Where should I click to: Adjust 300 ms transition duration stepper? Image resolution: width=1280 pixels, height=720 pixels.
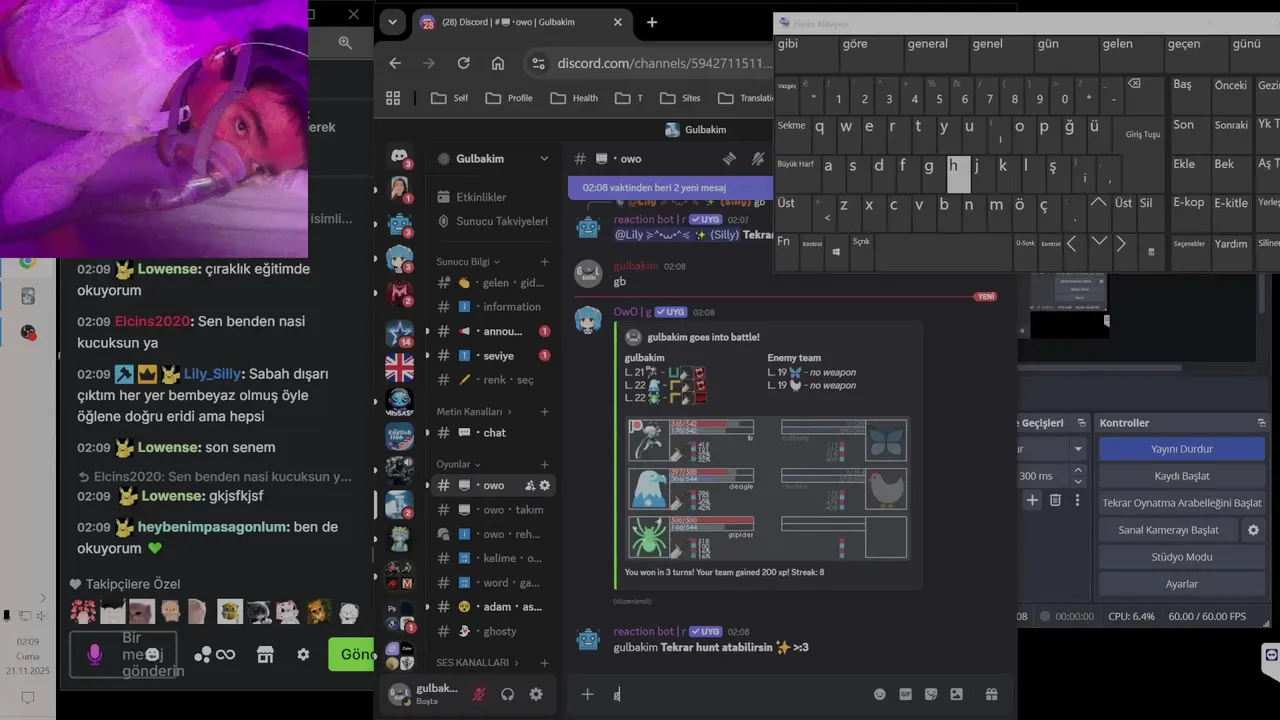(1079, 476)
